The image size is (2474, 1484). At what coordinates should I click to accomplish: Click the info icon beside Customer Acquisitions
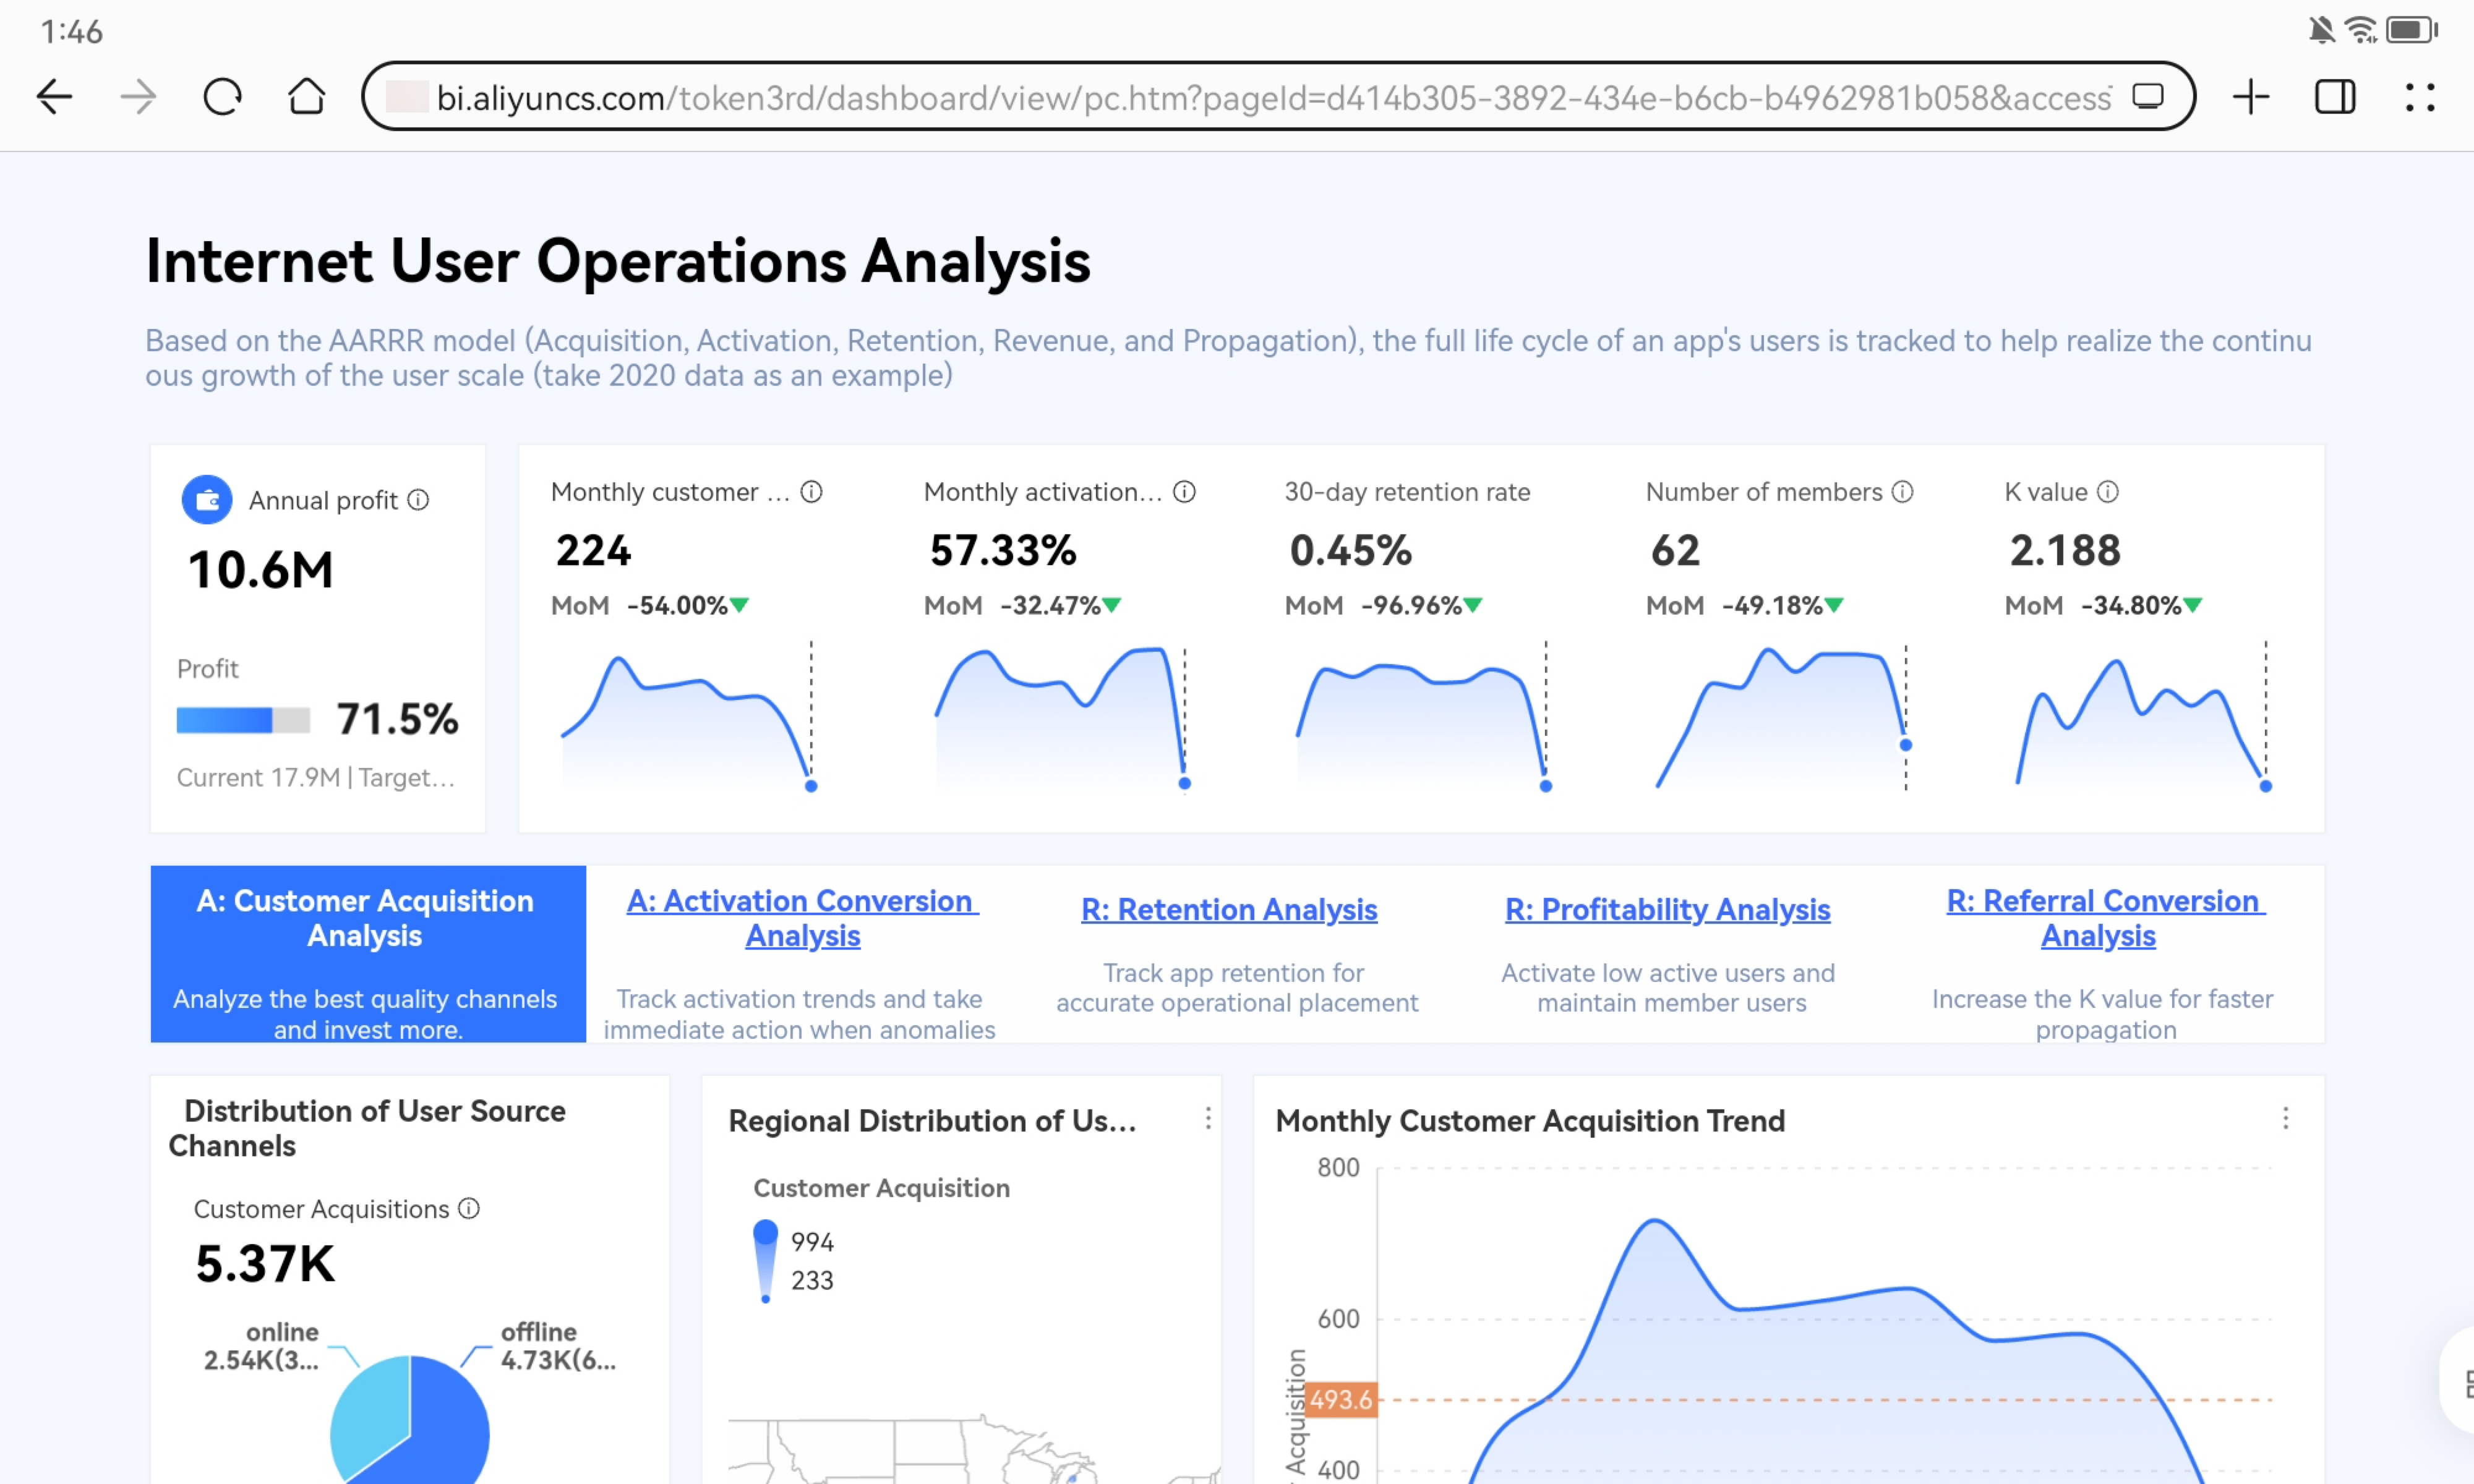point(469,1208)
